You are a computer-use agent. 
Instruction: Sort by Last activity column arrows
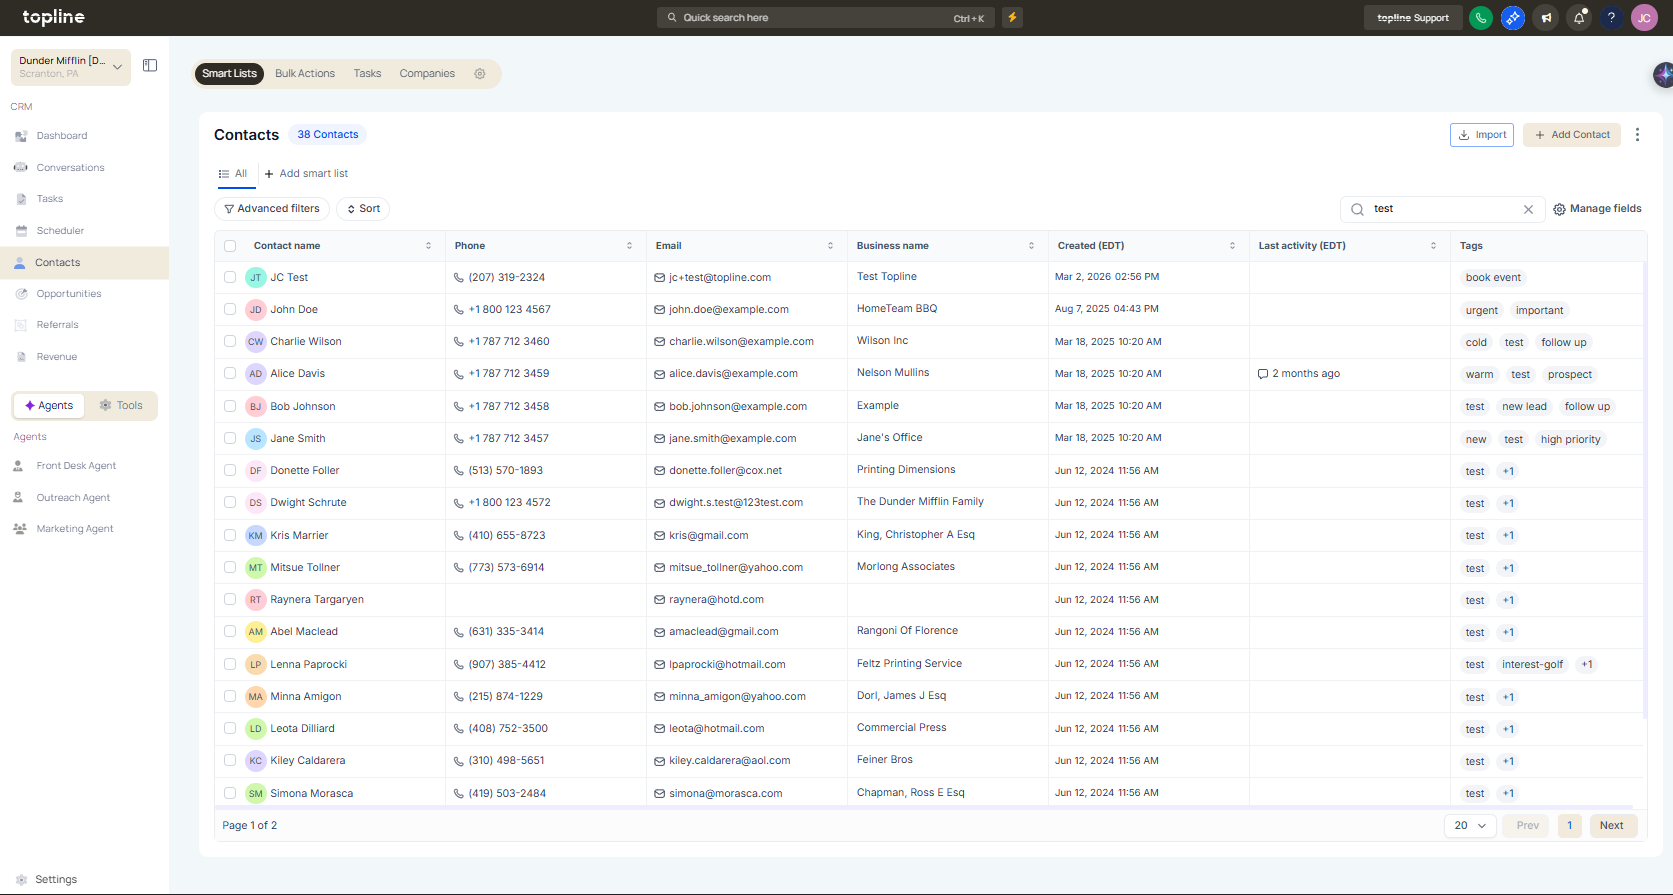pos(1434,246)
